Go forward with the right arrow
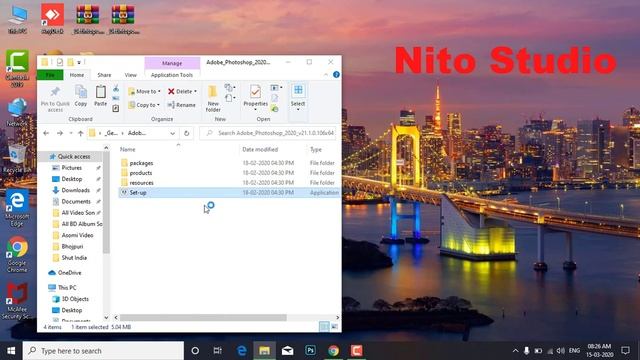Screen dimensions: 640x360 point(60,133)
